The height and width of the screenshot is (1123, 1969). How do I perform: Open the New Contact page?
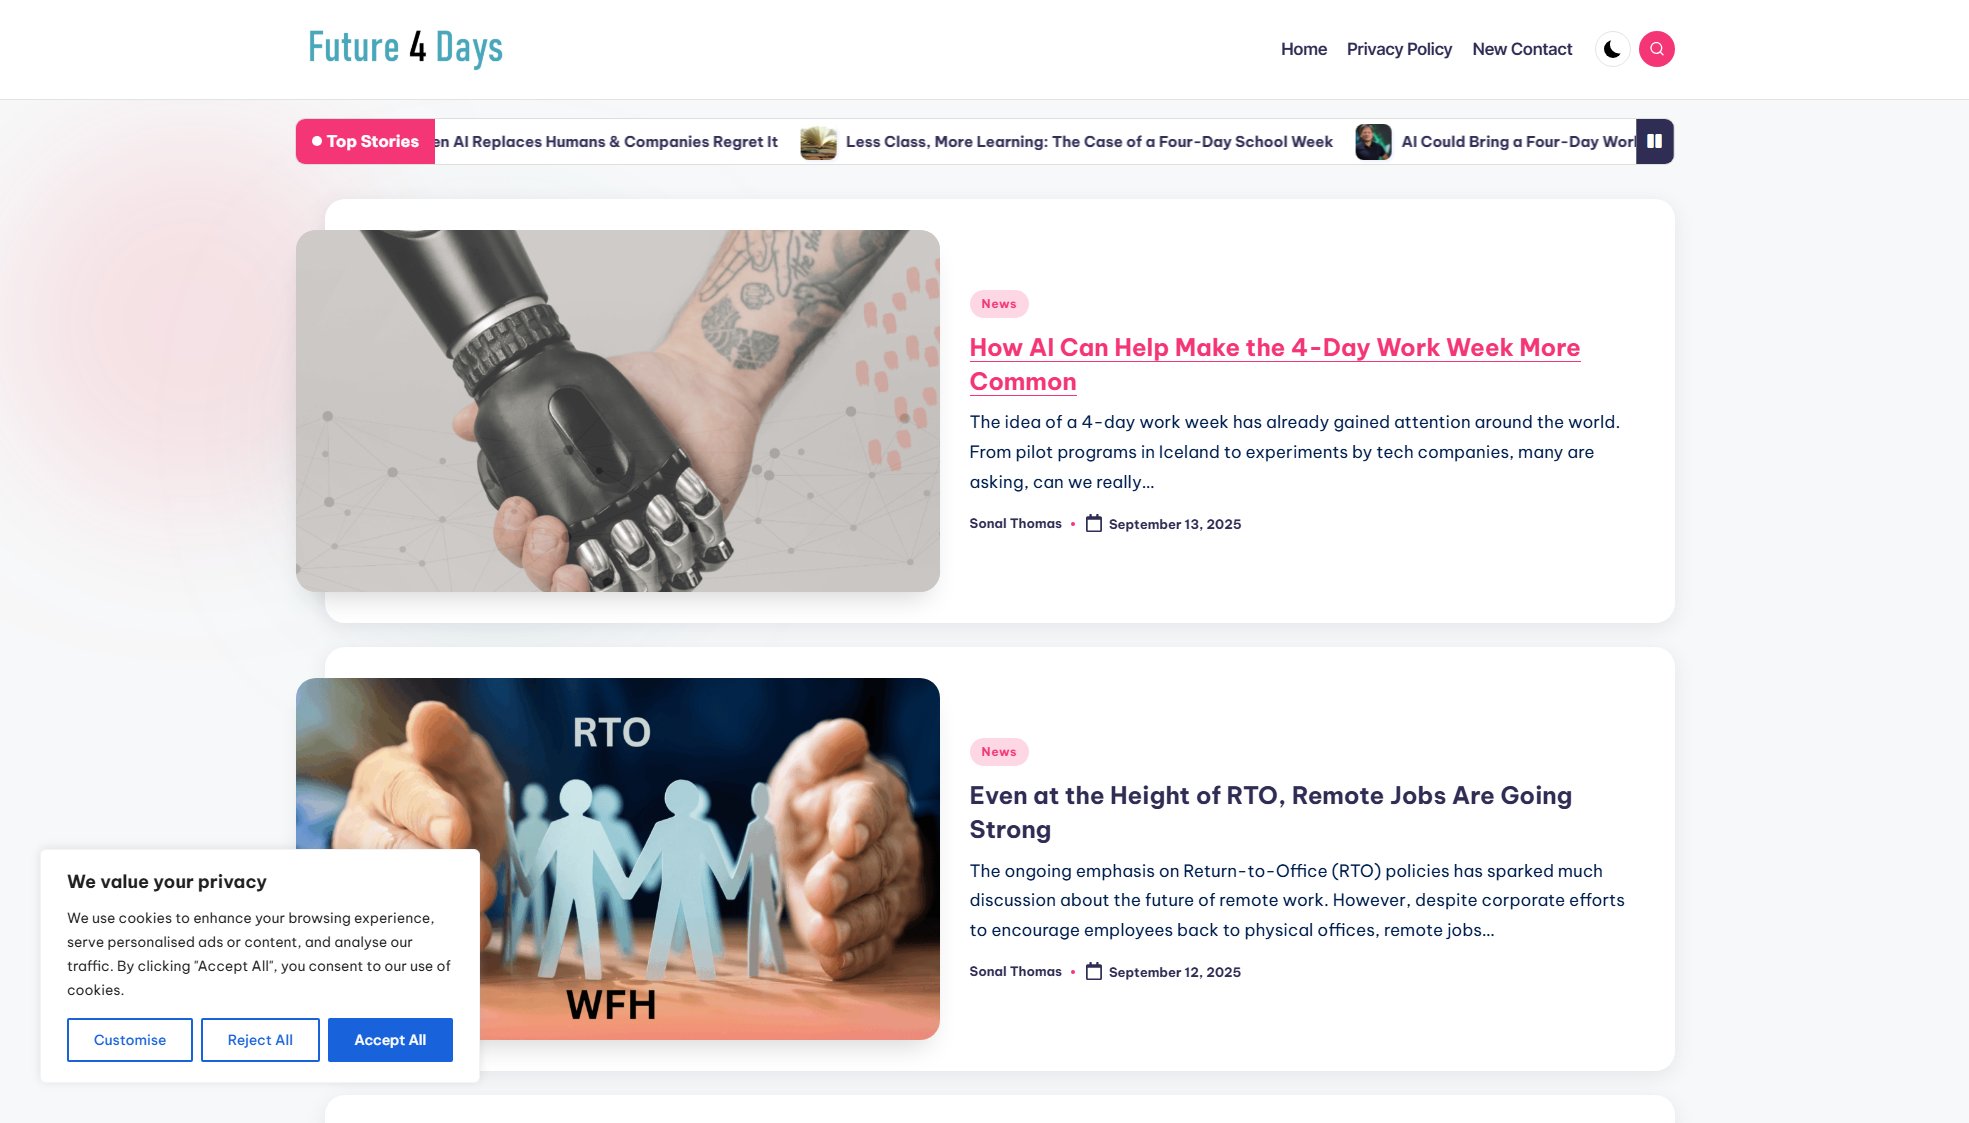pos(1522,49)
